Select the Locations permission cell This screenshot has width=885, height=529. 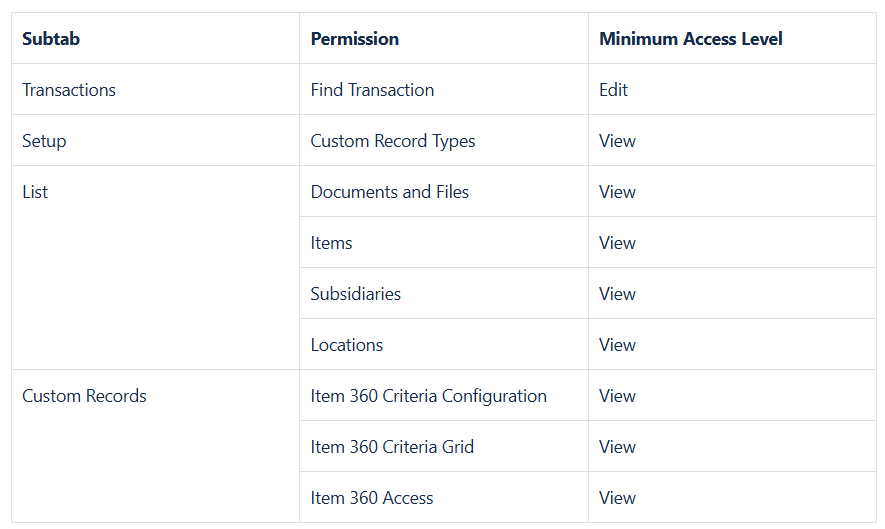click(x=346, y=345)
